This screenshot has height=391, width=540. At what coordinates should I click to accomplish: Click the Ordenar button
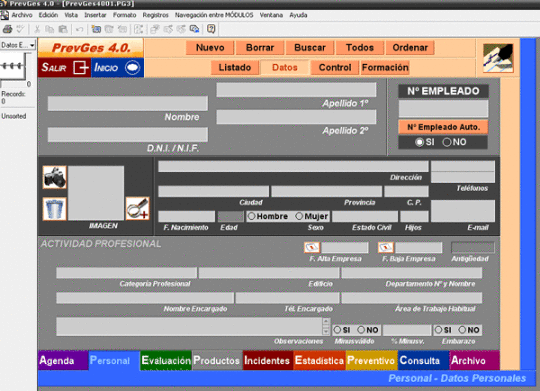[x=410, y=48]
